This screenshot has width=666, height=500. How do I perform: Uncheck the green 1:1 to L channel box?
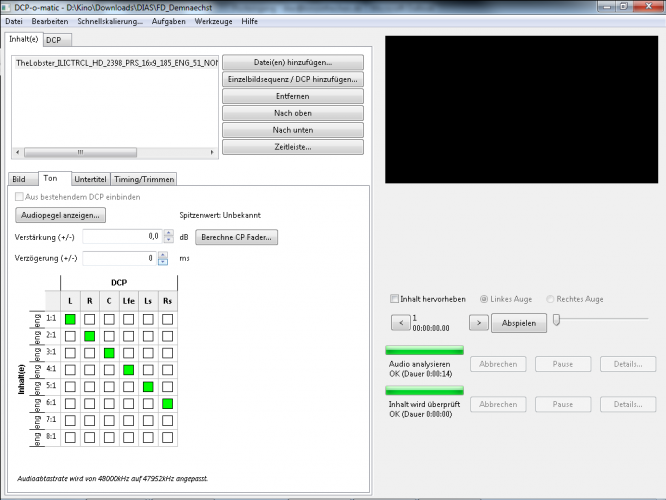(x=70, y=319)
